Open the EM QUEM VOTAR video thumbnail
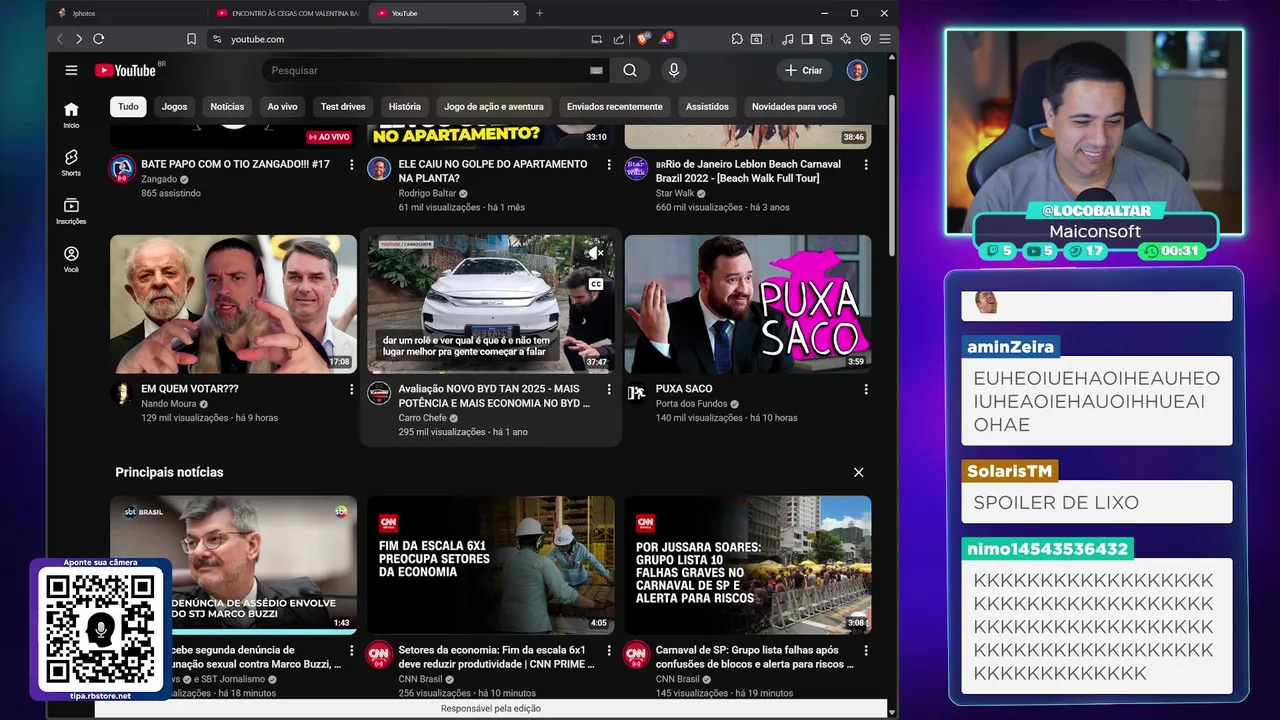The height and width of the screenshot is (720, 1280). coord(233,304)
